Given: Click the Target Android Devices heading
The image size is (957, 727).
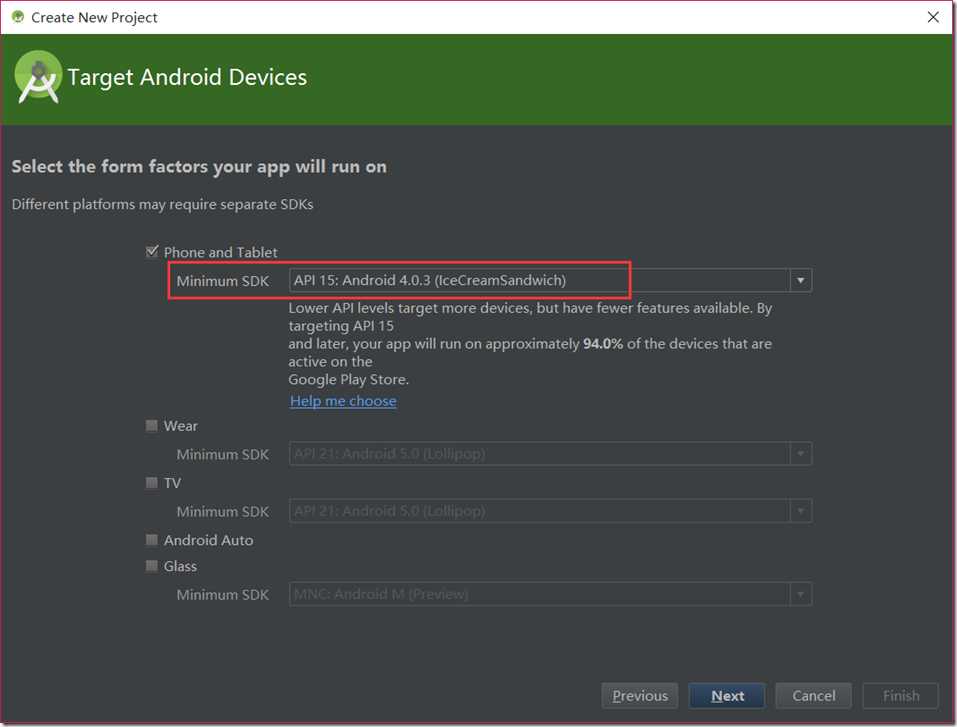Looking at the screenshot, I should click(x=187, y=78).
